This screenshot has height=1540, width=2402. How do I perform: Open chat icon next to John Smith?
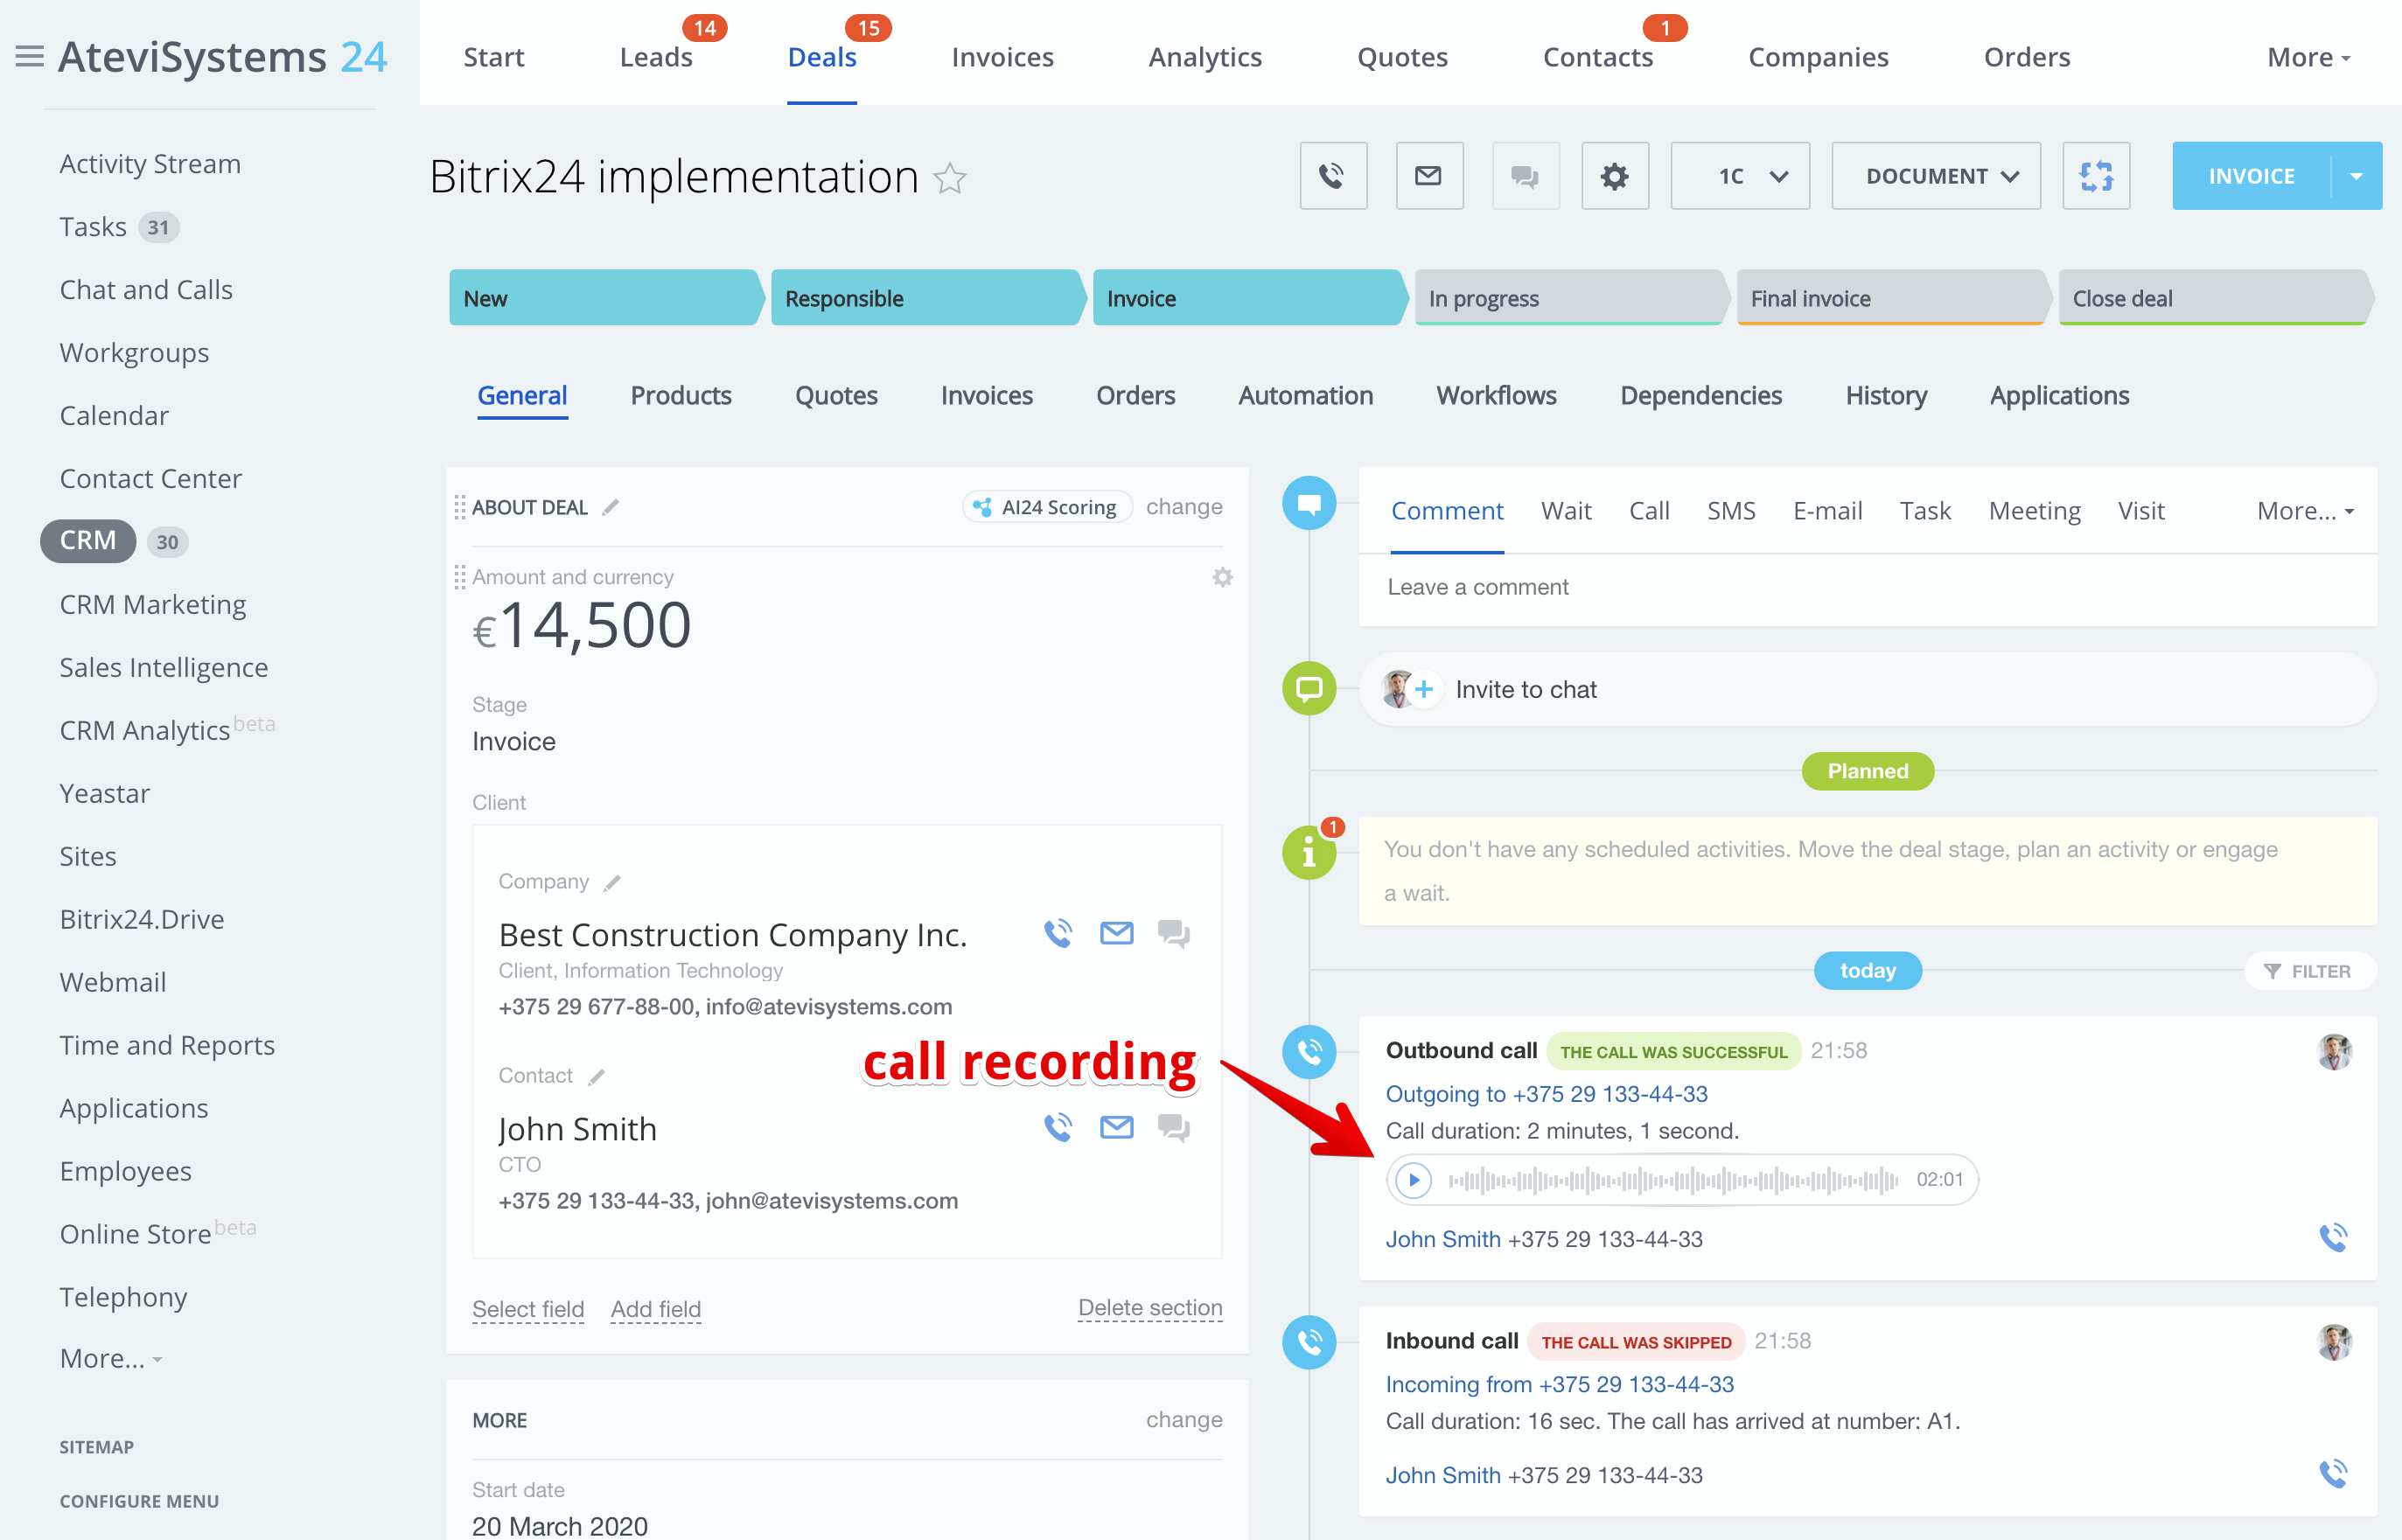tap(1173, 1127)
